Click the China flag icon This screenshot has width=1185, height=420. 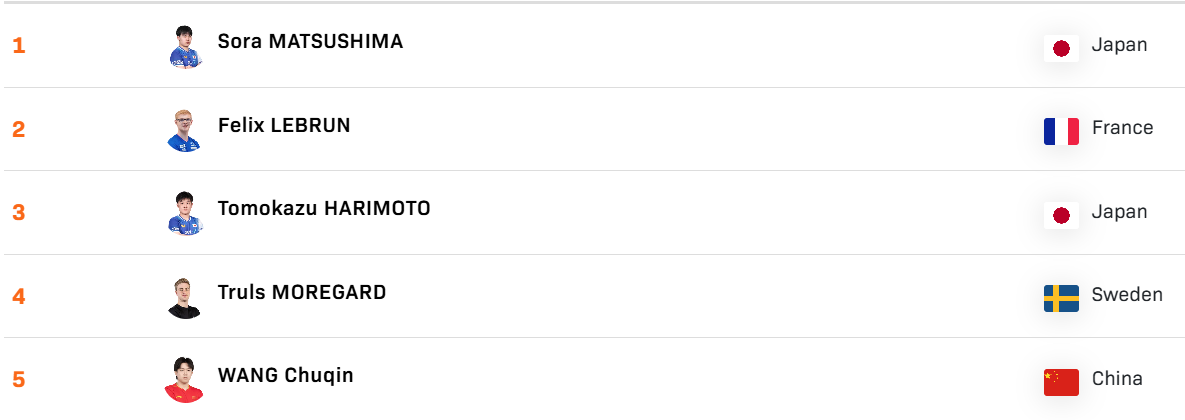[1061, 382]
